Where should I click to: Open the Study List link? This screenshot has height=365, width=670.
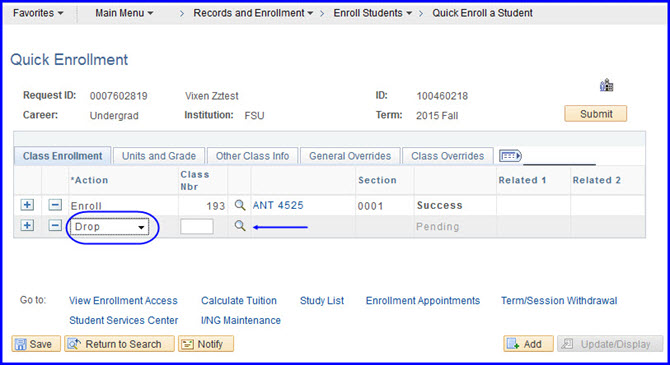coord(322,300)
